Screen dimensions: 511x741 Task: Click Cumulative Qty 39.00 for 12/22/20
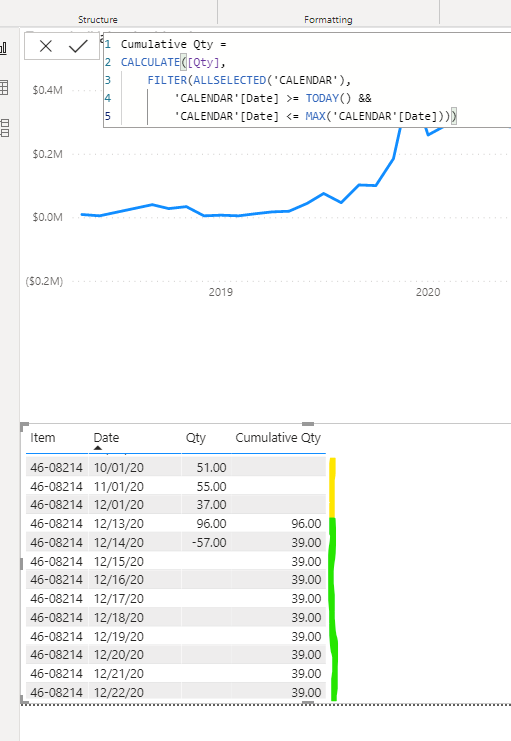(306, 692)
